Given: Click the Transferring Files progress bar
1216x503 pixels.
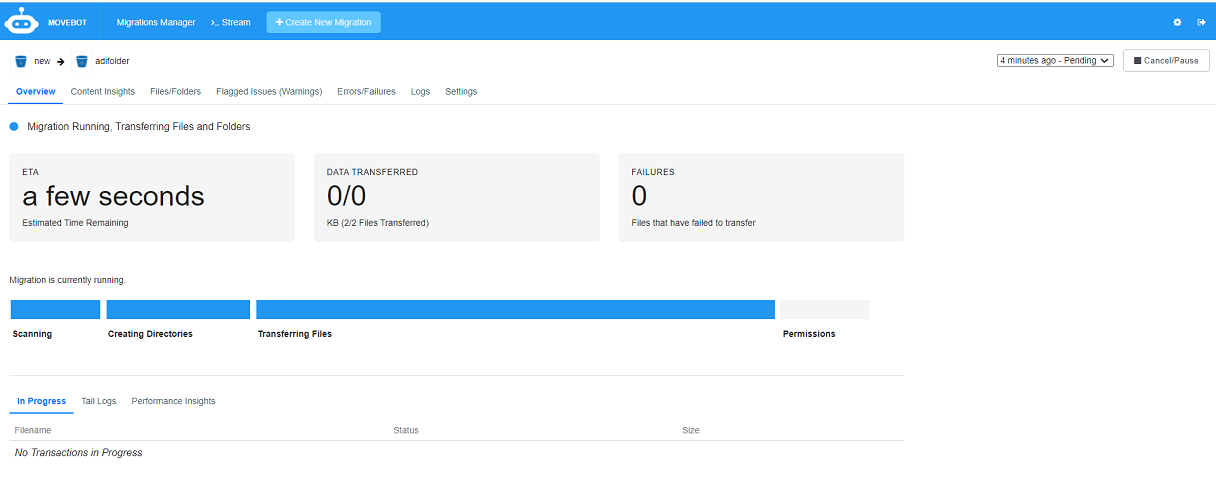Looking at the screenshot, I should point(515,309).
